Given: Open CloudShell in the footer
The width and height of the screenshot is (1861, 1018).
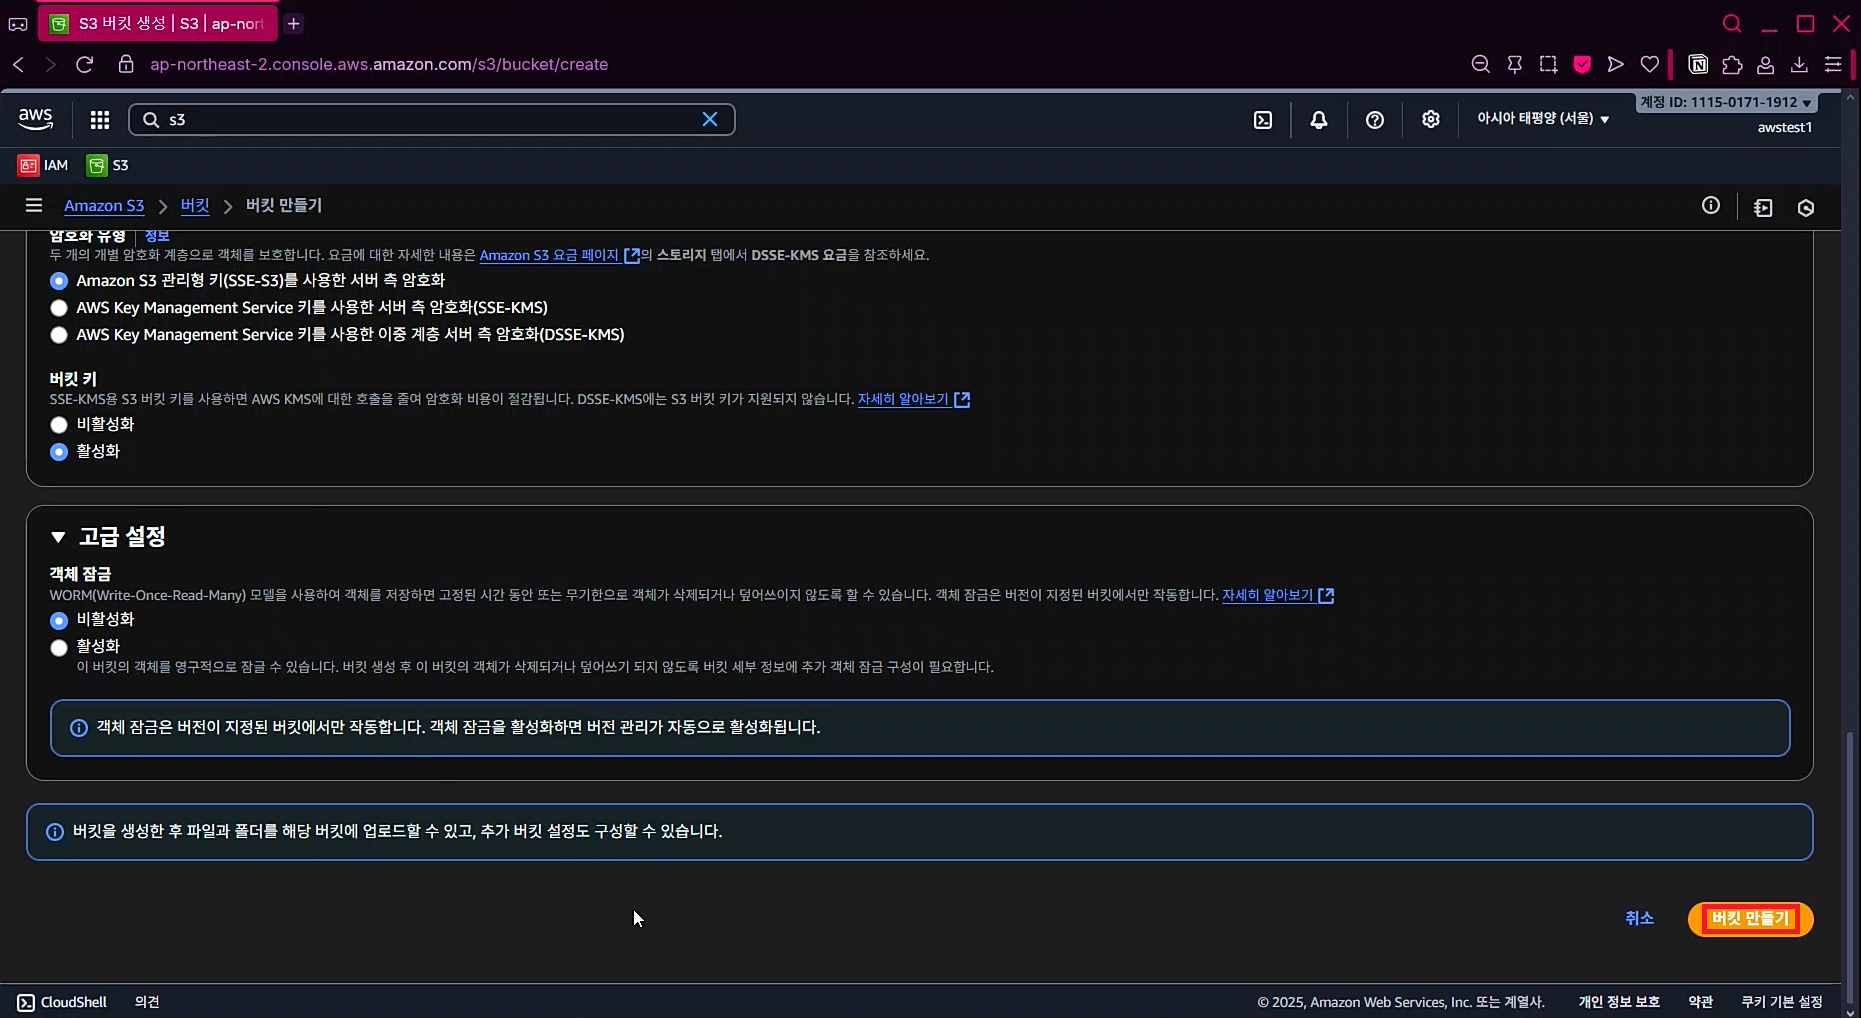Looking at the screenshot, I should click(x=62, y=1002).
